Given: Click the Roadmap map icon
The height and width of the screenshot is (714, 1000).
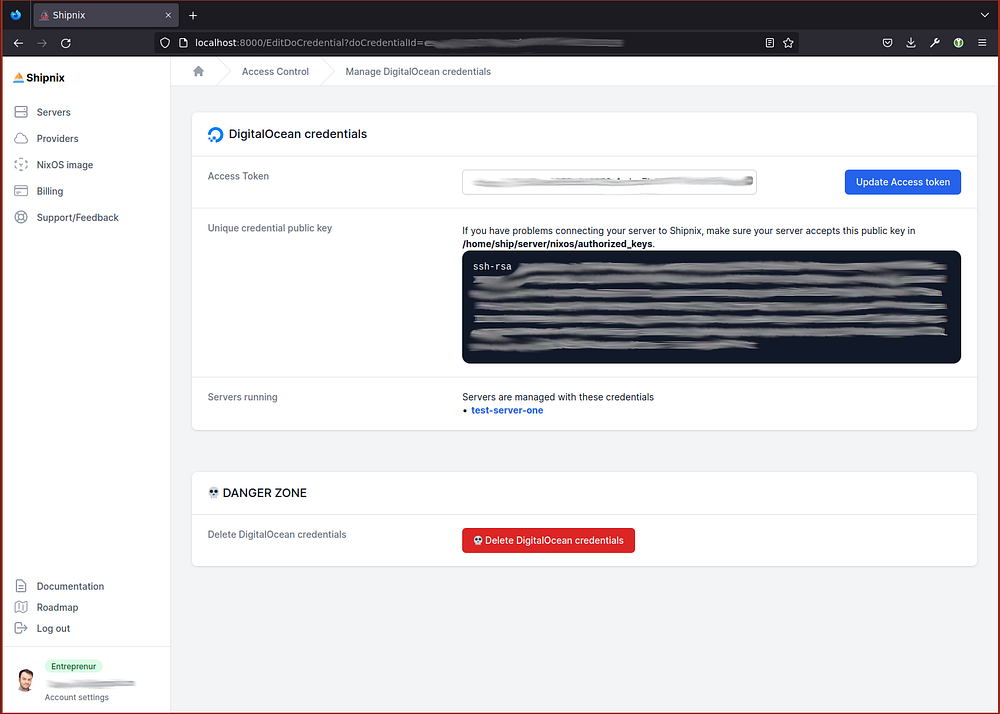Looking at the screenshot, I should [21, 607].
